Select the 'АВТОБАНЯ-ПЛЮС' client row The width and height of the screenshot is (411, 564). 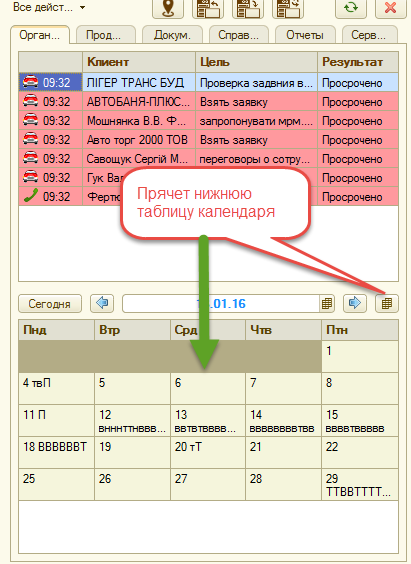click(209, 102)
